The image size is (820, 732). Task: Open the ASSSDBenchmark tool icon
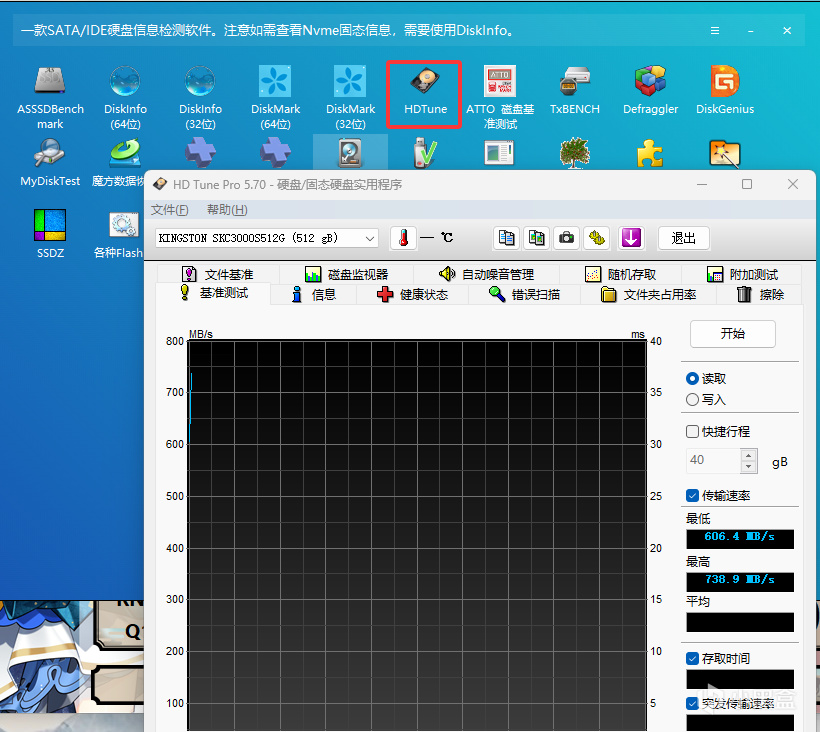(x=50, y=98)
